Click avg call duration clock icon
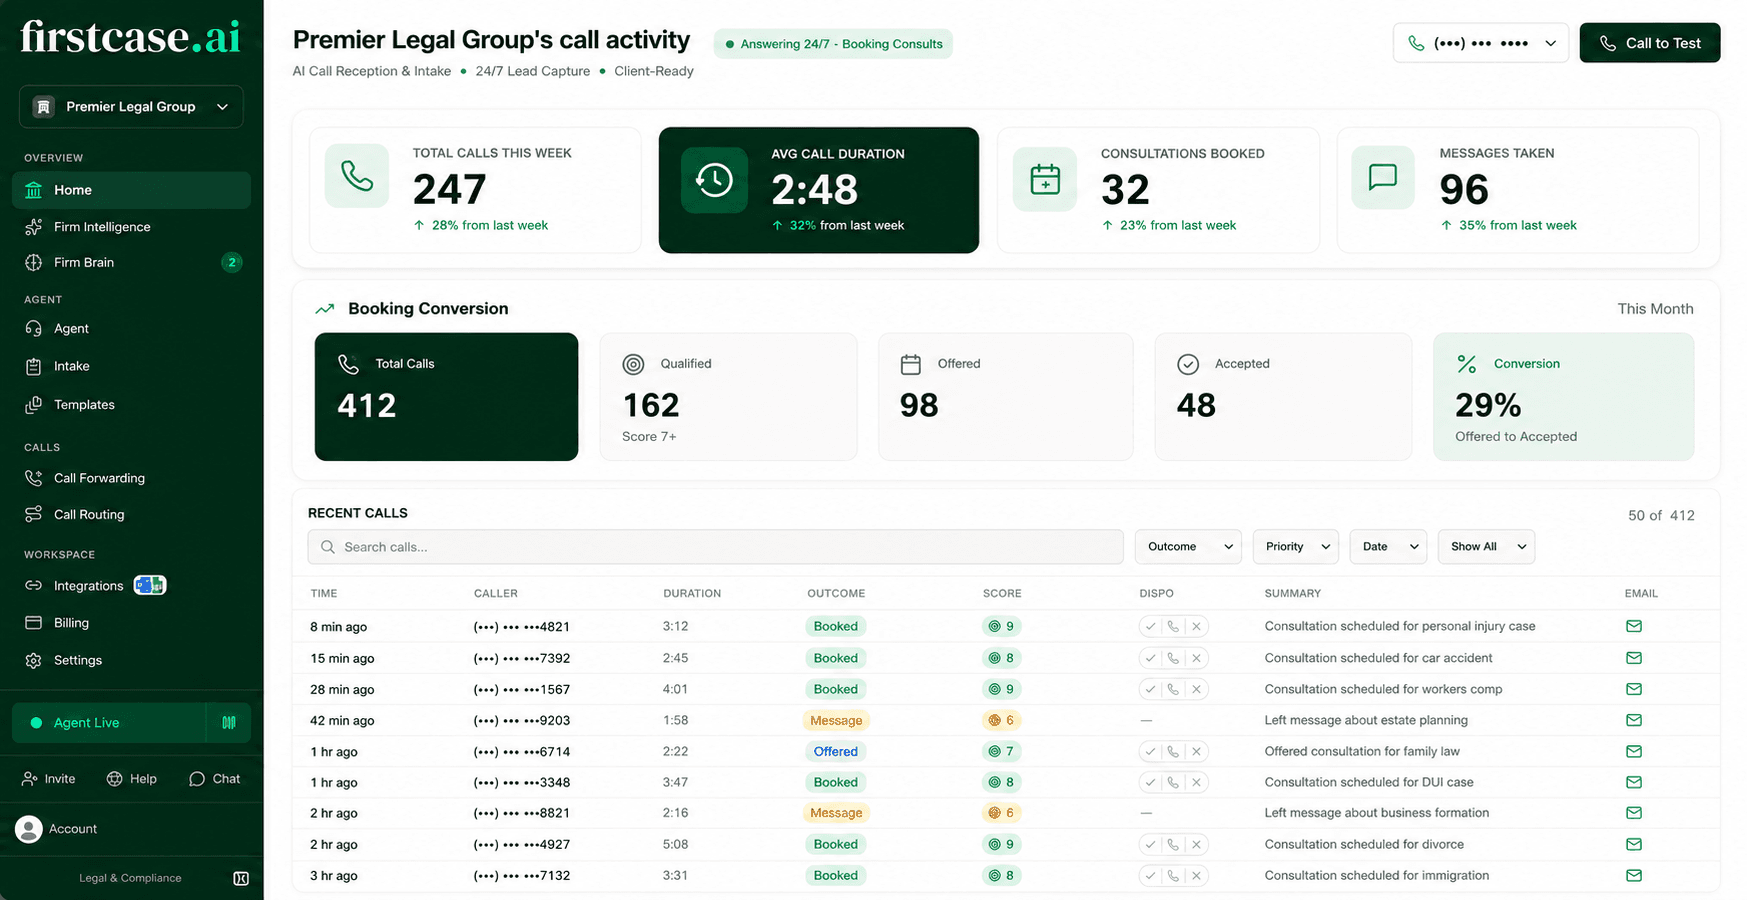1747x900 pixels. pos(714,180)
